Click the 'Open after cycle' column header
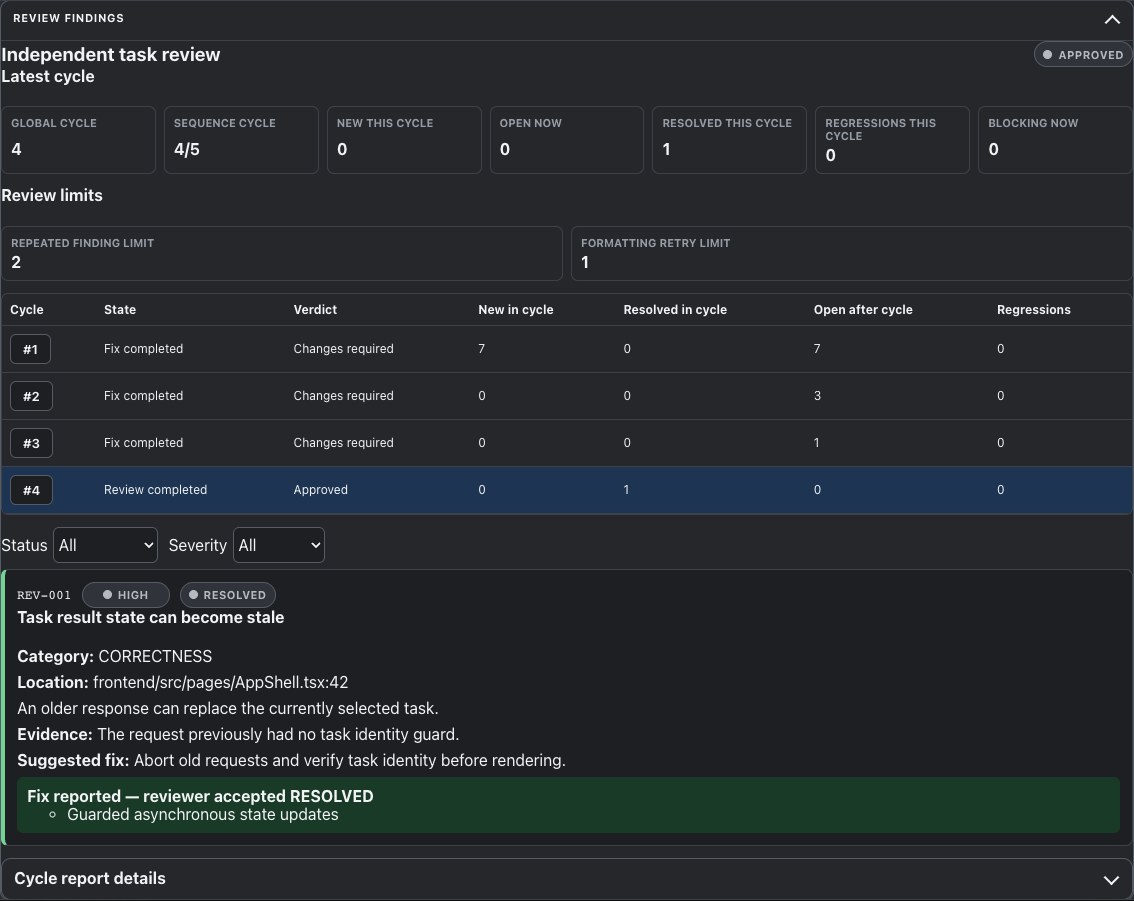Viewport: 1134px width, 901px height. pyautogui.click(x=863, y=309)
